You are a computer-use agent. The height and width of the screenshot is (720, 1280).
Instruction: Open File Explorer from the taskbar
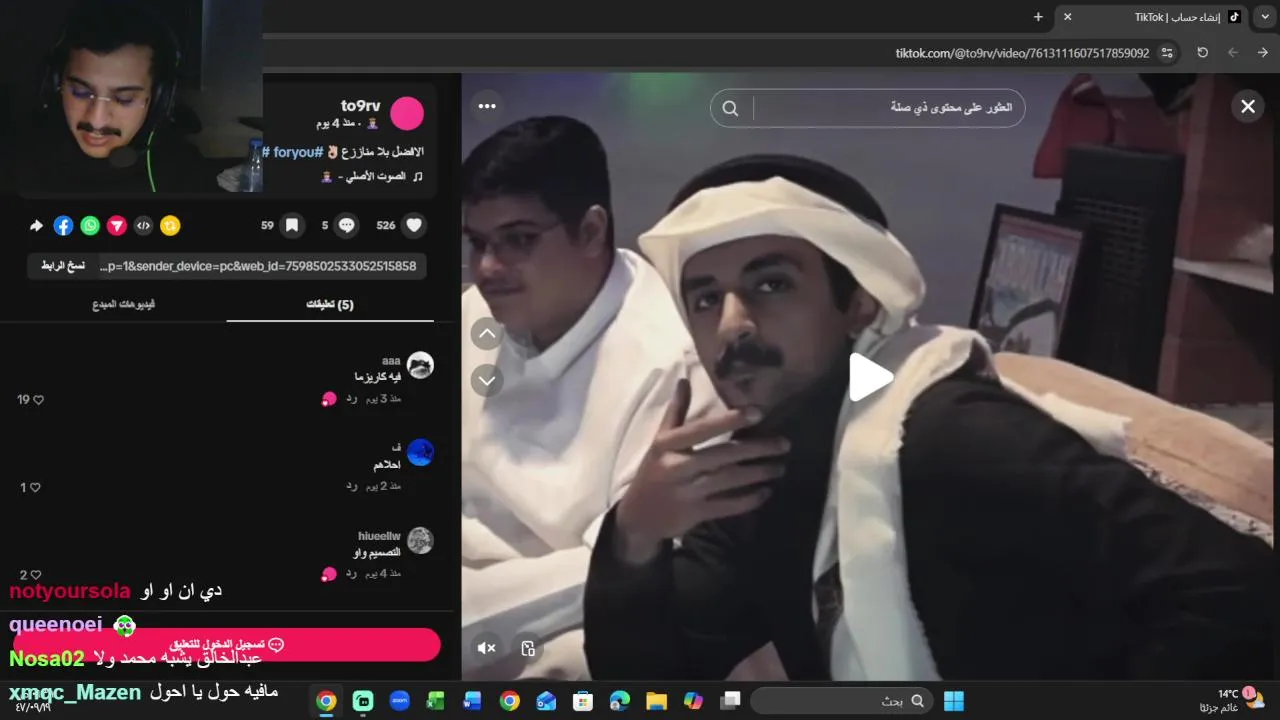pyautogui.click(x=656, y=701)
